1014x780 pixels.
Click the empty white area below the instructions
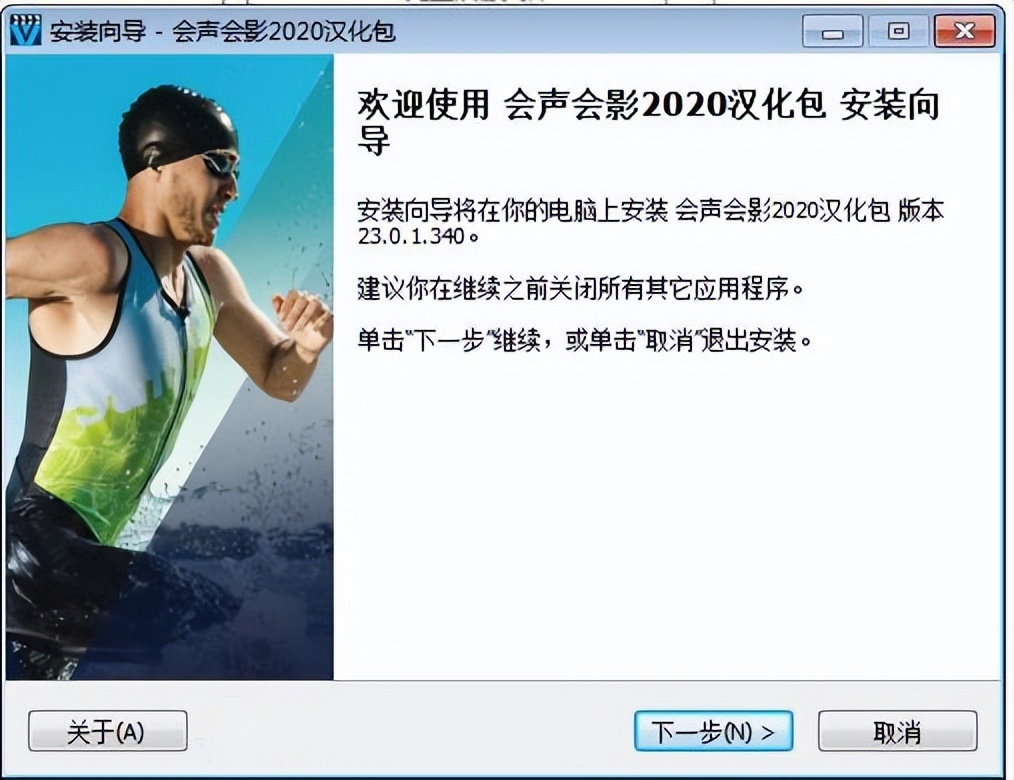pos(666,517)
